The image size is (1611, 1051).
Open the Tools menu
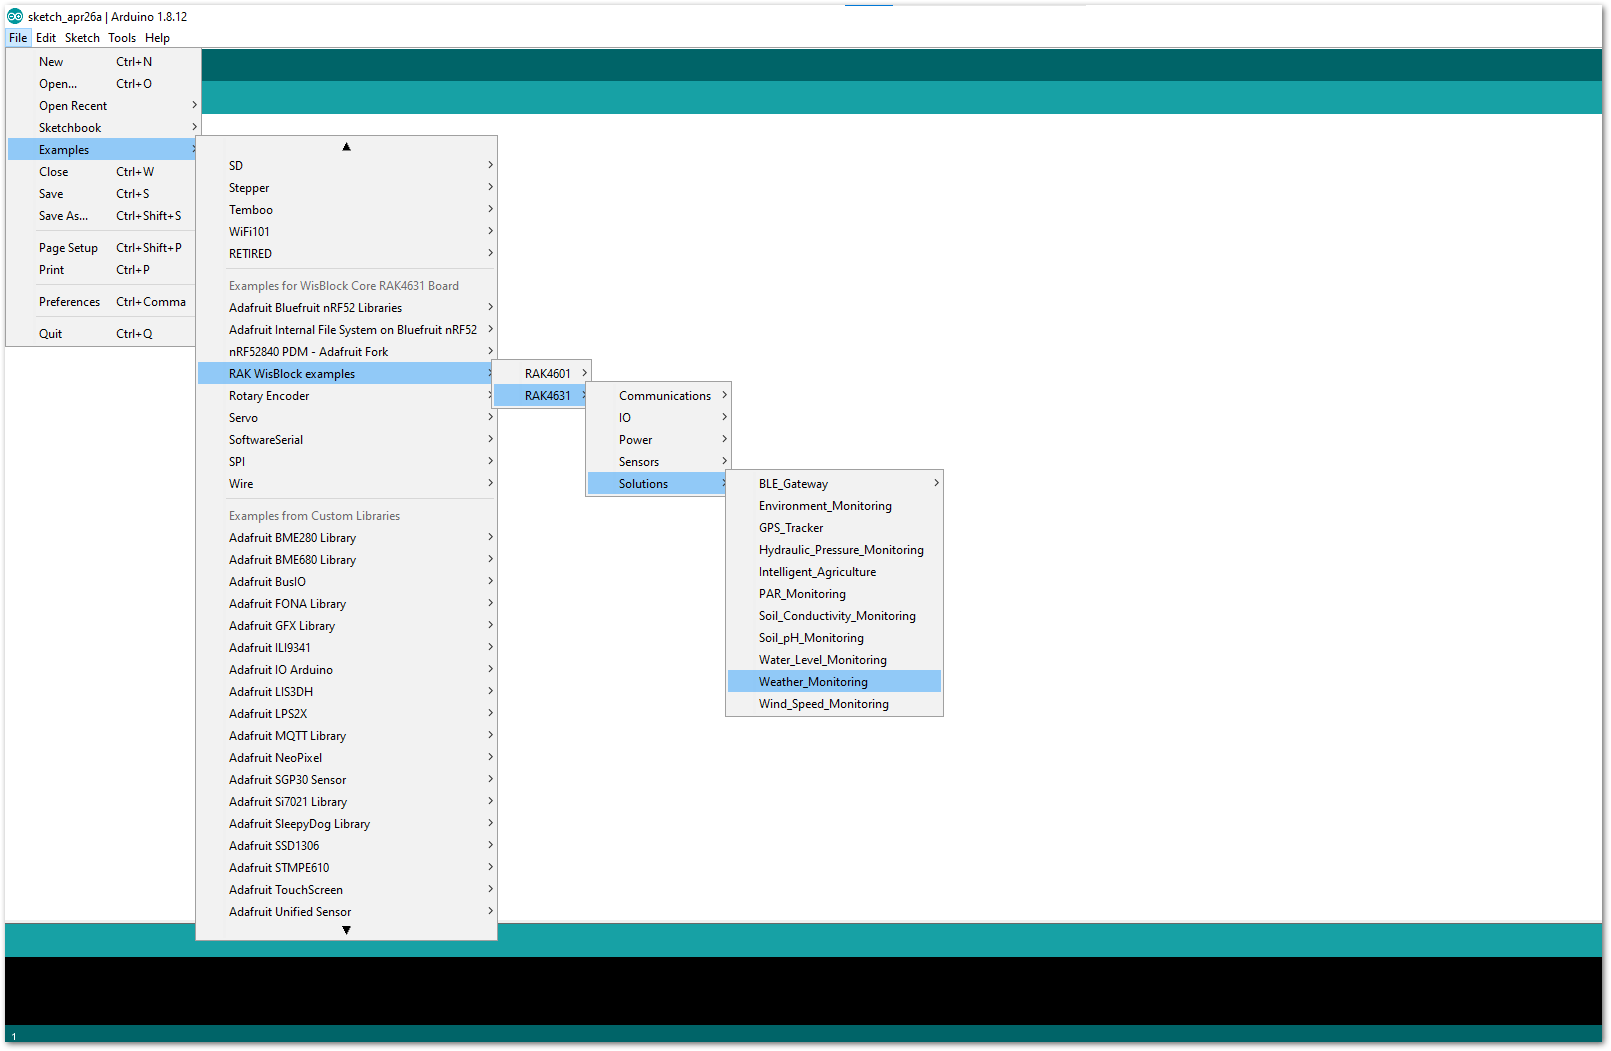click(x=122, y=38)
